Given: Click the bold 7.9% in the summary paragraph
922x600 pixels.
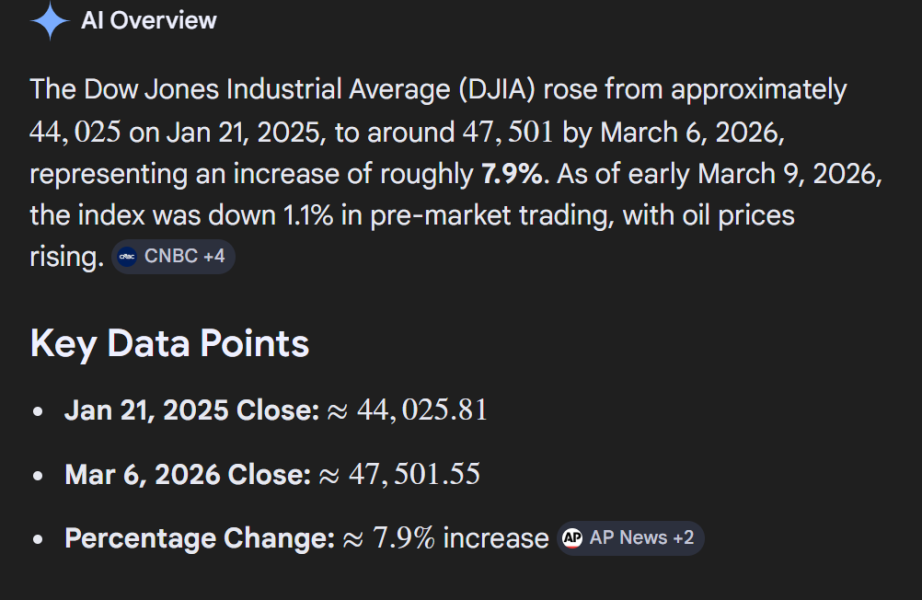Looking at the screenshot, I should pos(514,173).
